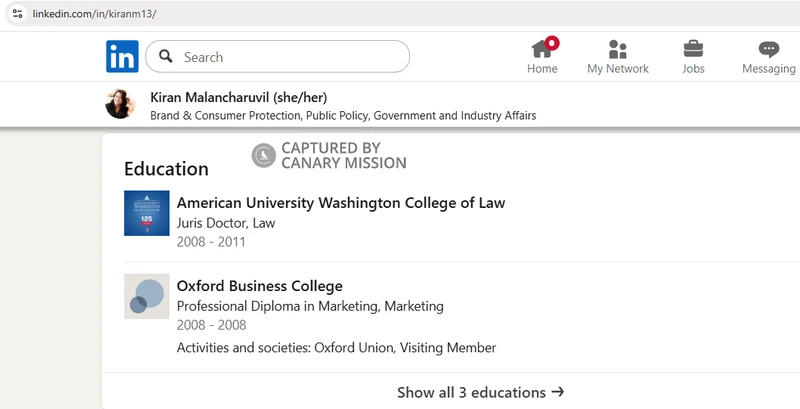This screenshot has width=800, height=409.
Task: Click the search magnifier icon
Action: [x=166, y=56]
